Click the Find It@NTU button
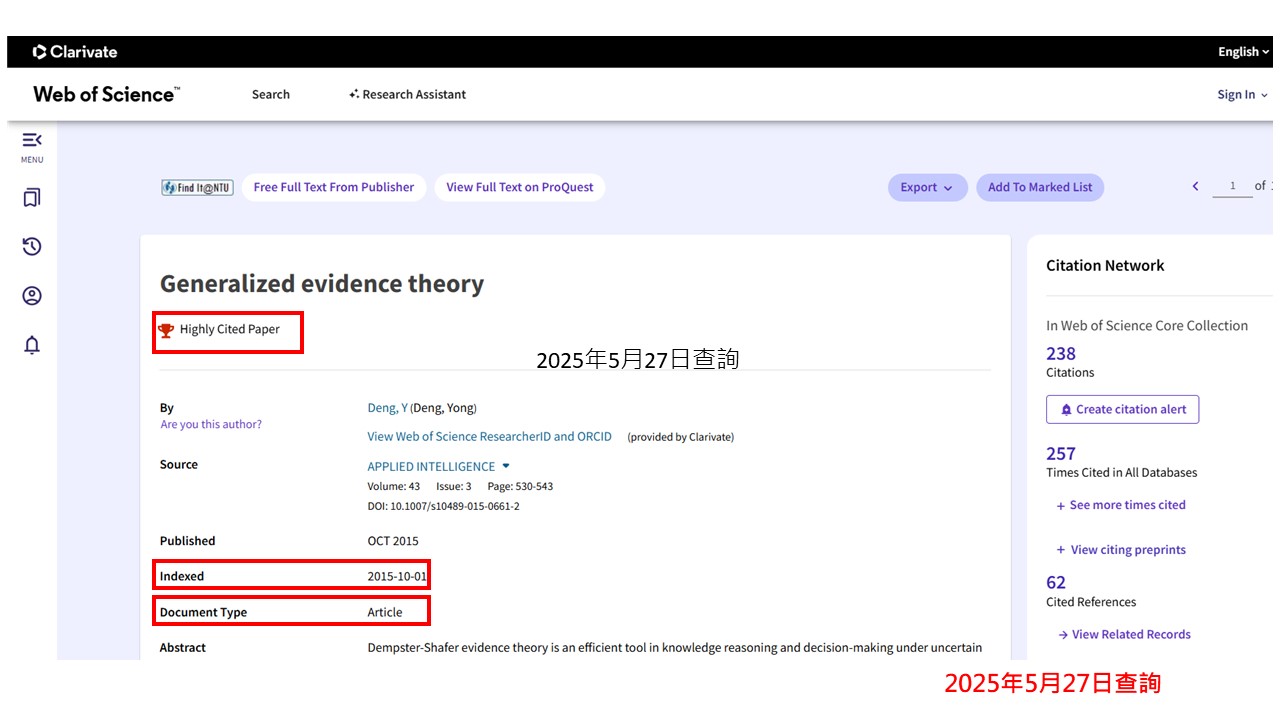This screenshot has width=1280, height=720. pyautogui.click(x=197, y=187)
